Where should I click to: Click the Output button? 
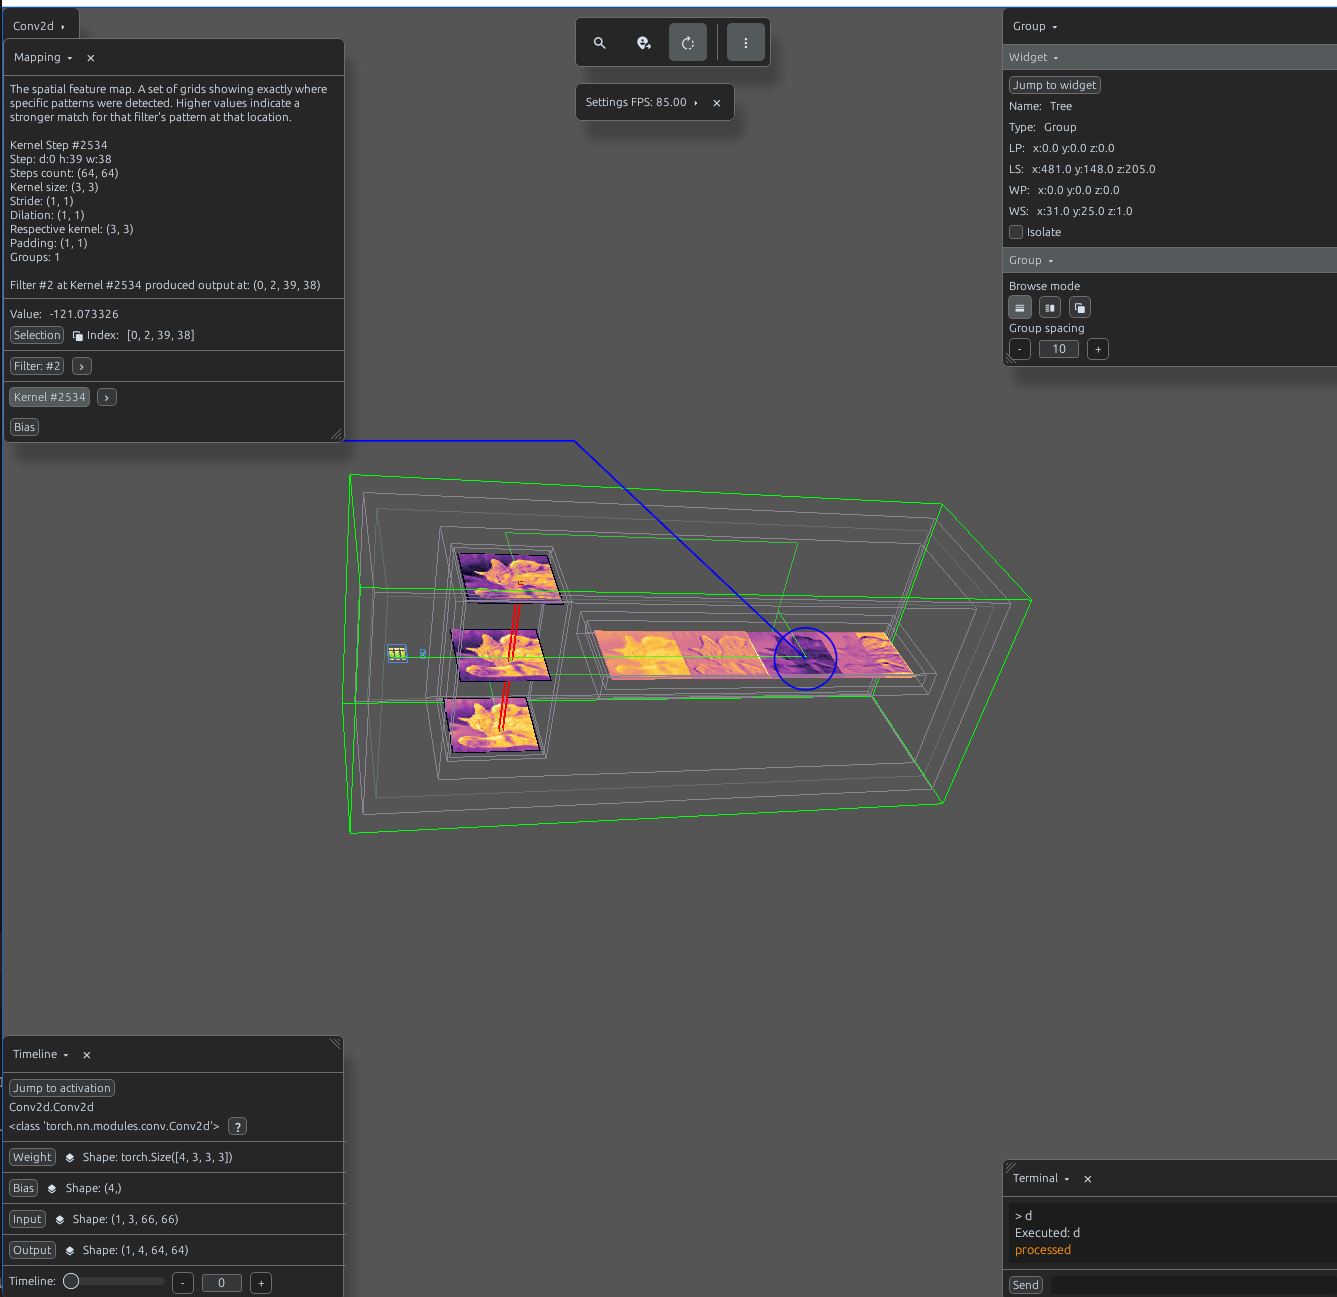[x=32, y=1250]
